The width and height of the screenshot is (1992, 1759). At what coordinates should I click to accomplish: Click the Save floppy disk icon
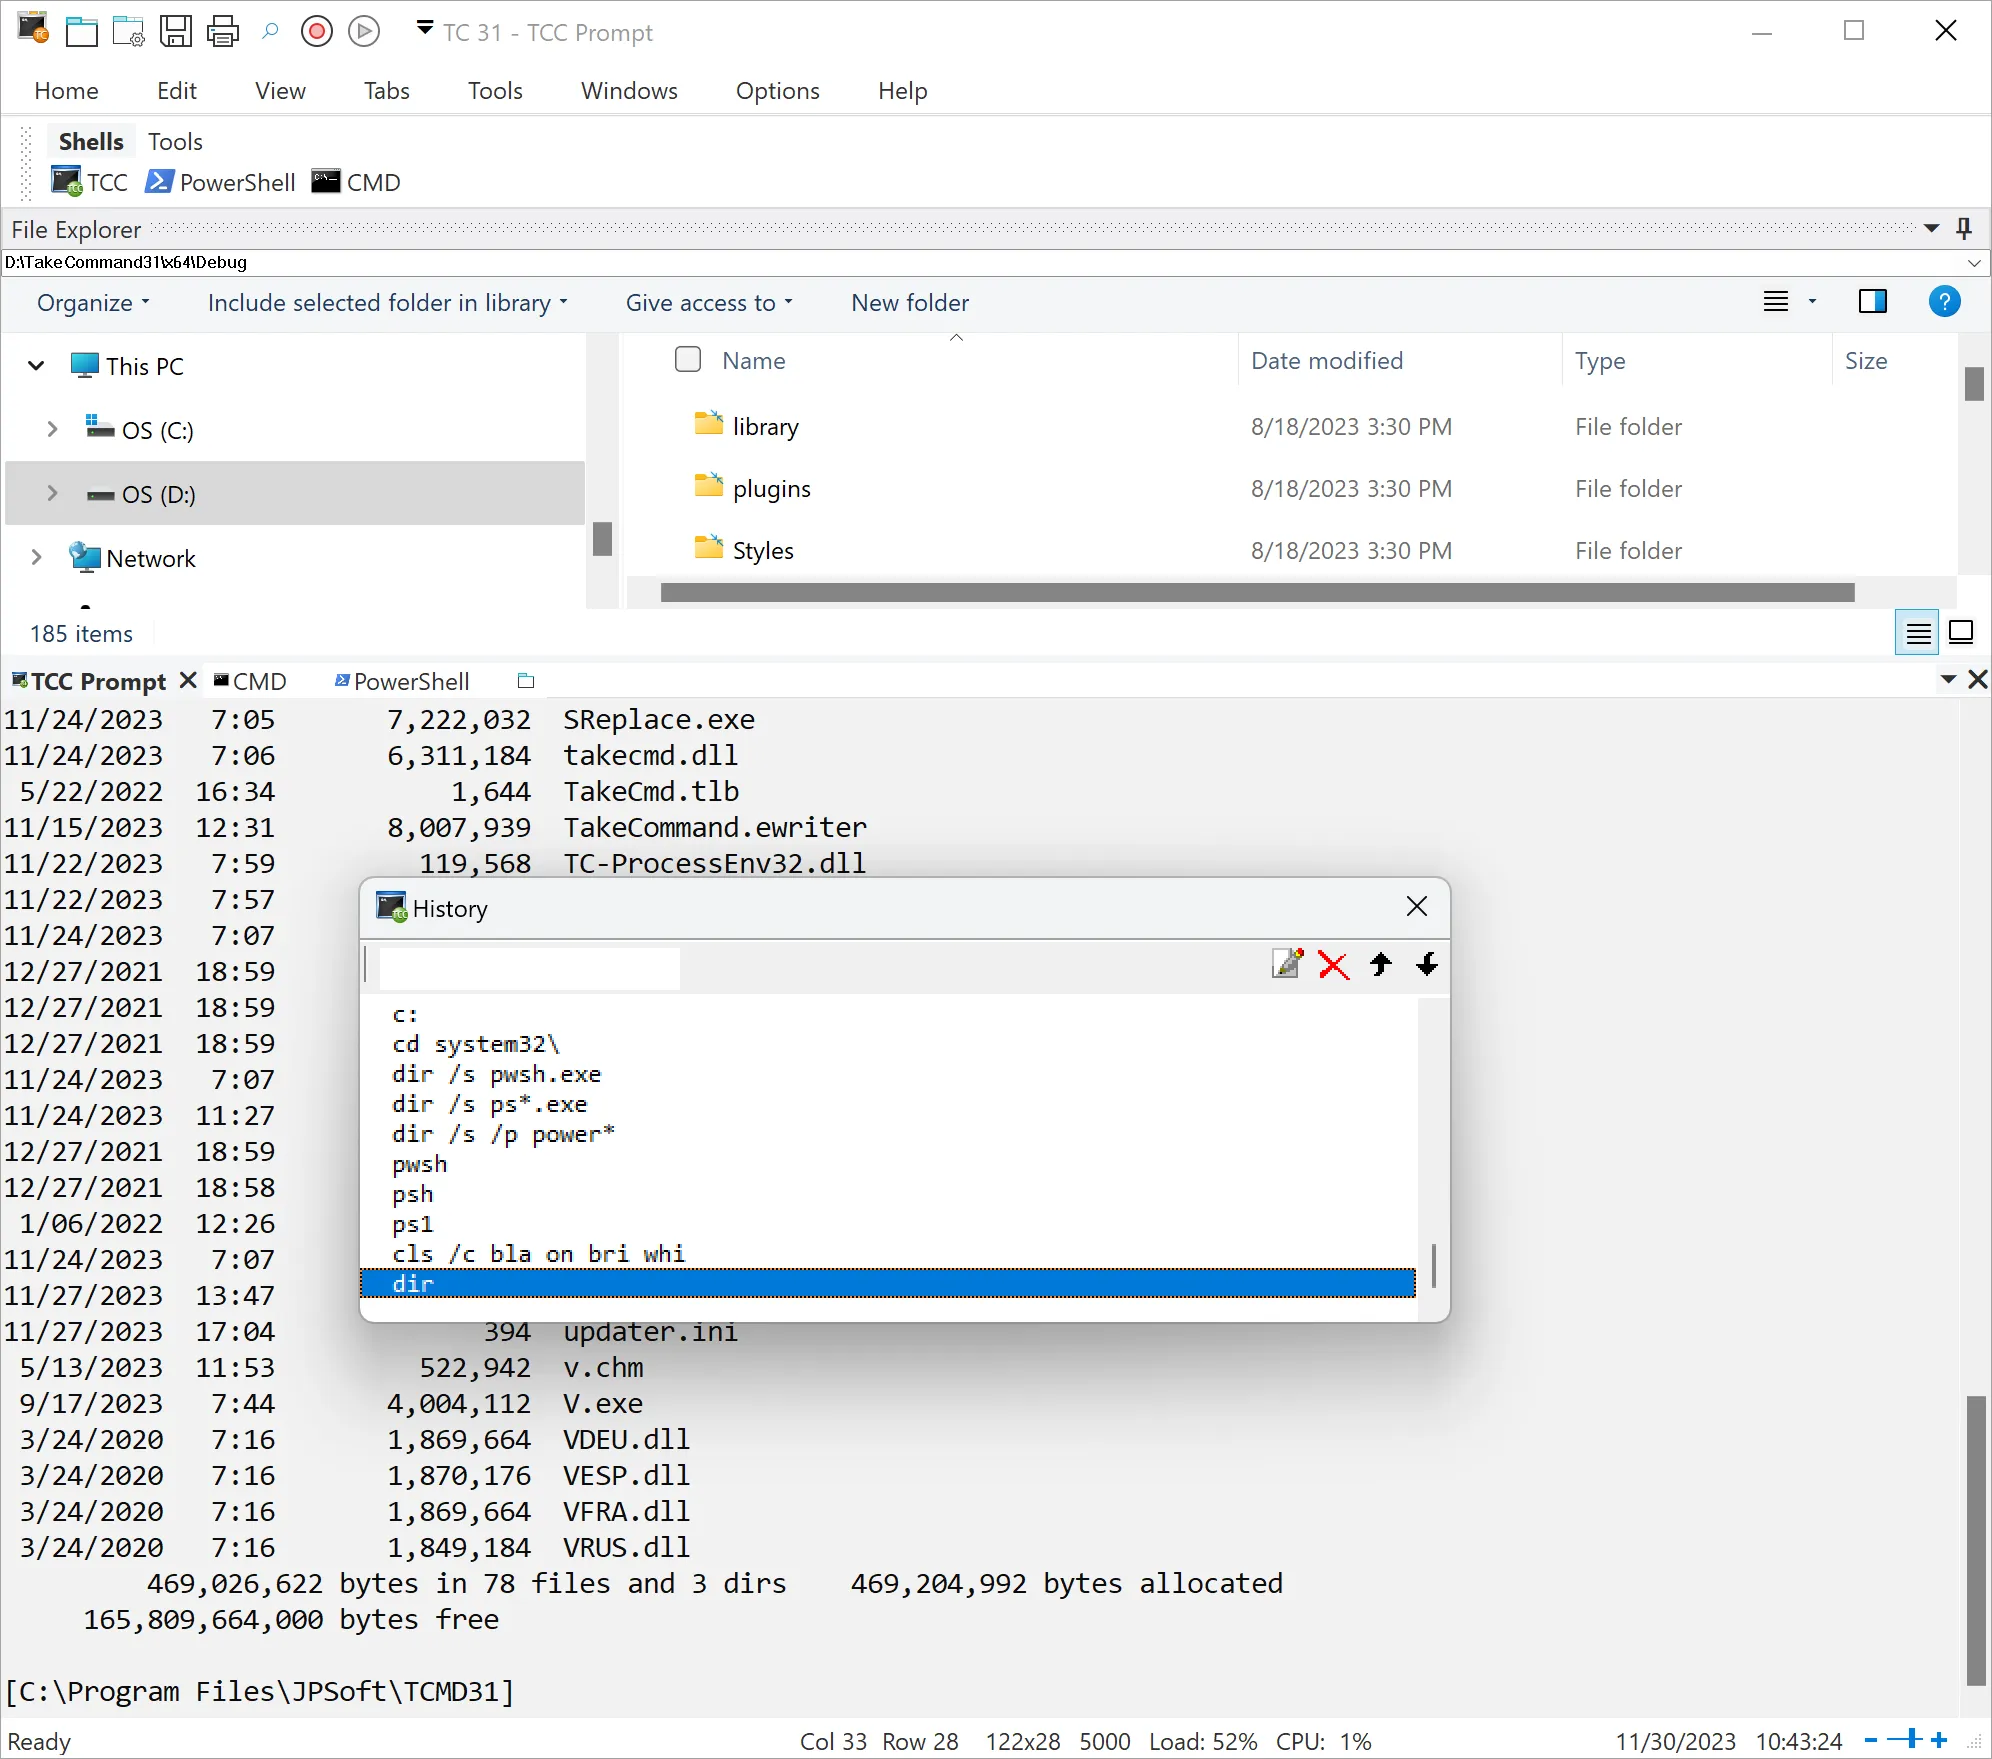point(176,32)
